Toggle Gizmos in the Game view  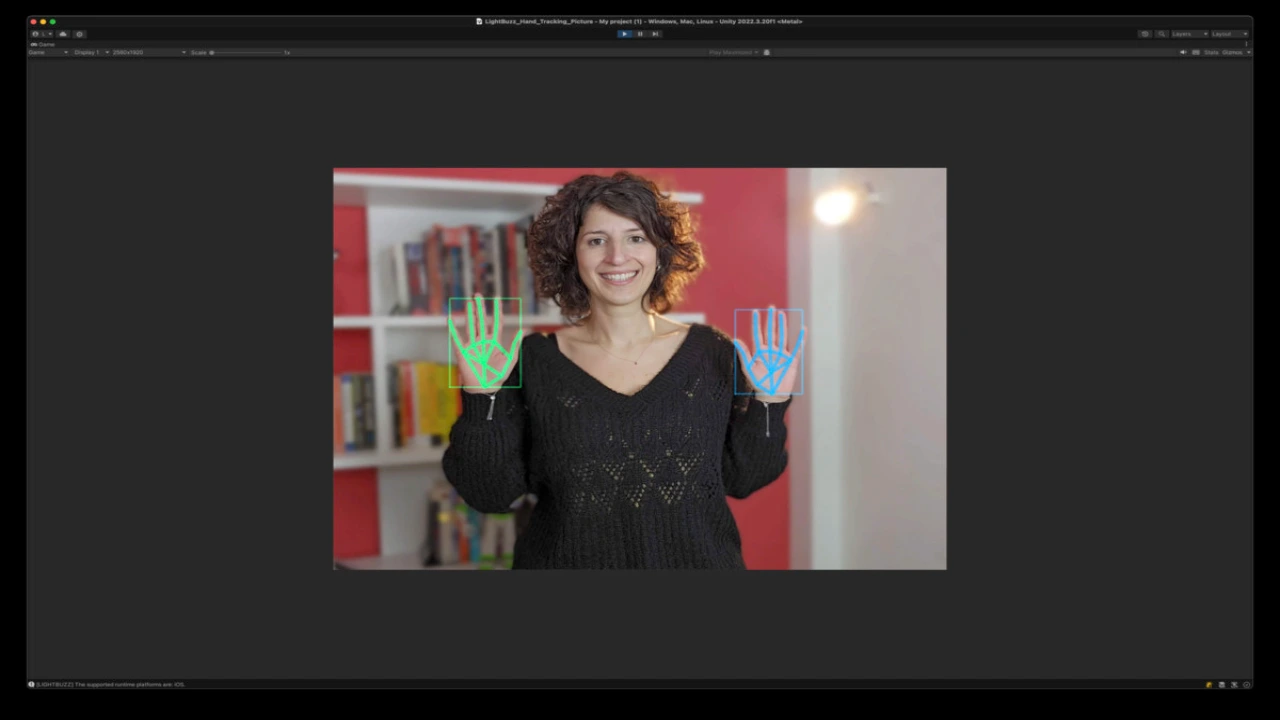pyautogui.click(x=1231, y=52)
